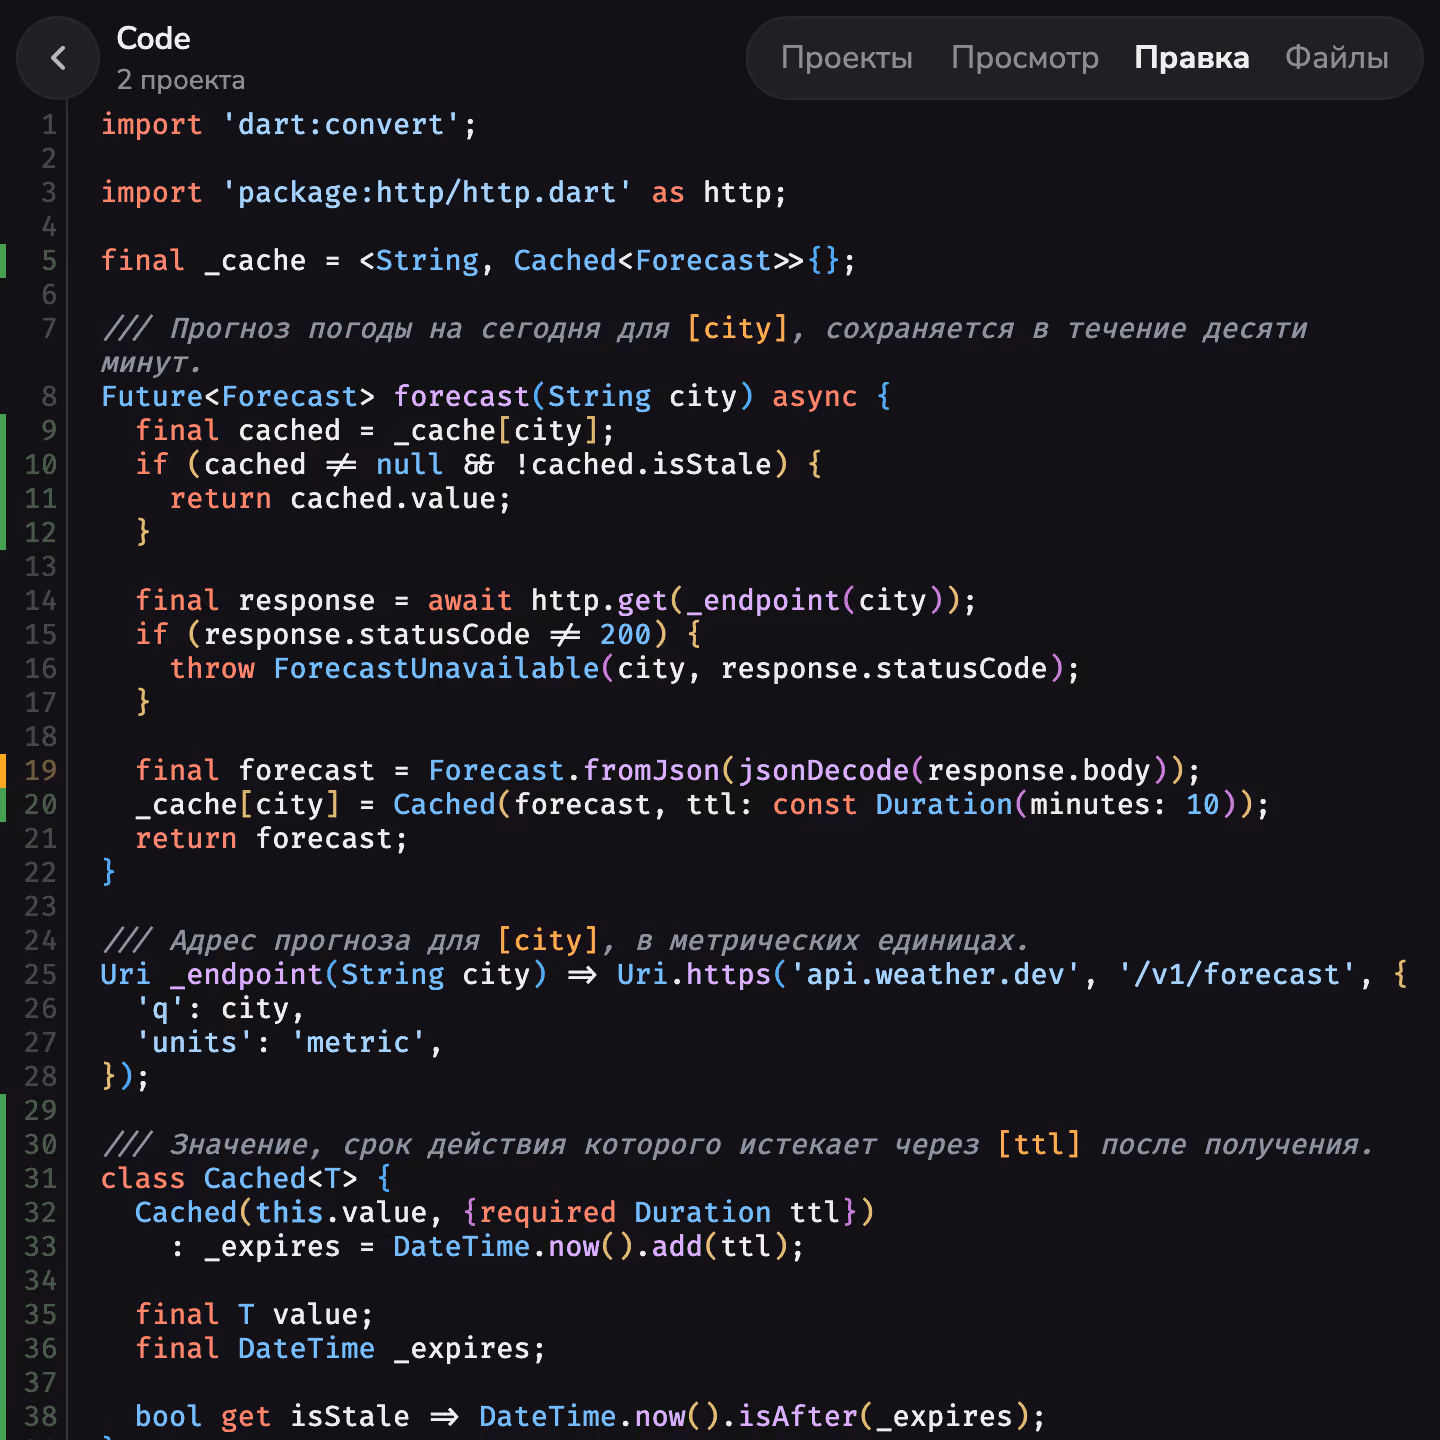Click '/v1/forecast' path string
The height and width of the screenshot is (1440, 1440).
pyautogui.click(x=1238, y=975)
